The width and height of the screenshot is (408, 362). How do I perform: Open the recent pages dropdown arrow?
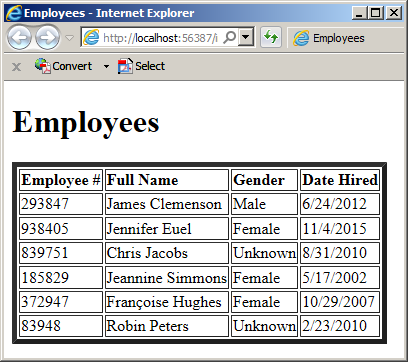point(69,38)
